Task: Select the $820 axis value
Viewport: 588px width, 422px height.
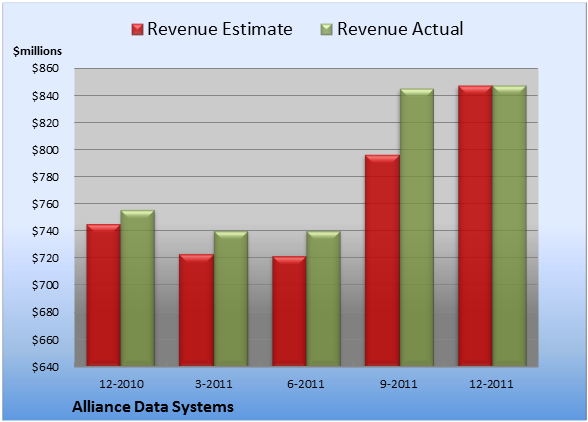Action: (x=45, y=123)
